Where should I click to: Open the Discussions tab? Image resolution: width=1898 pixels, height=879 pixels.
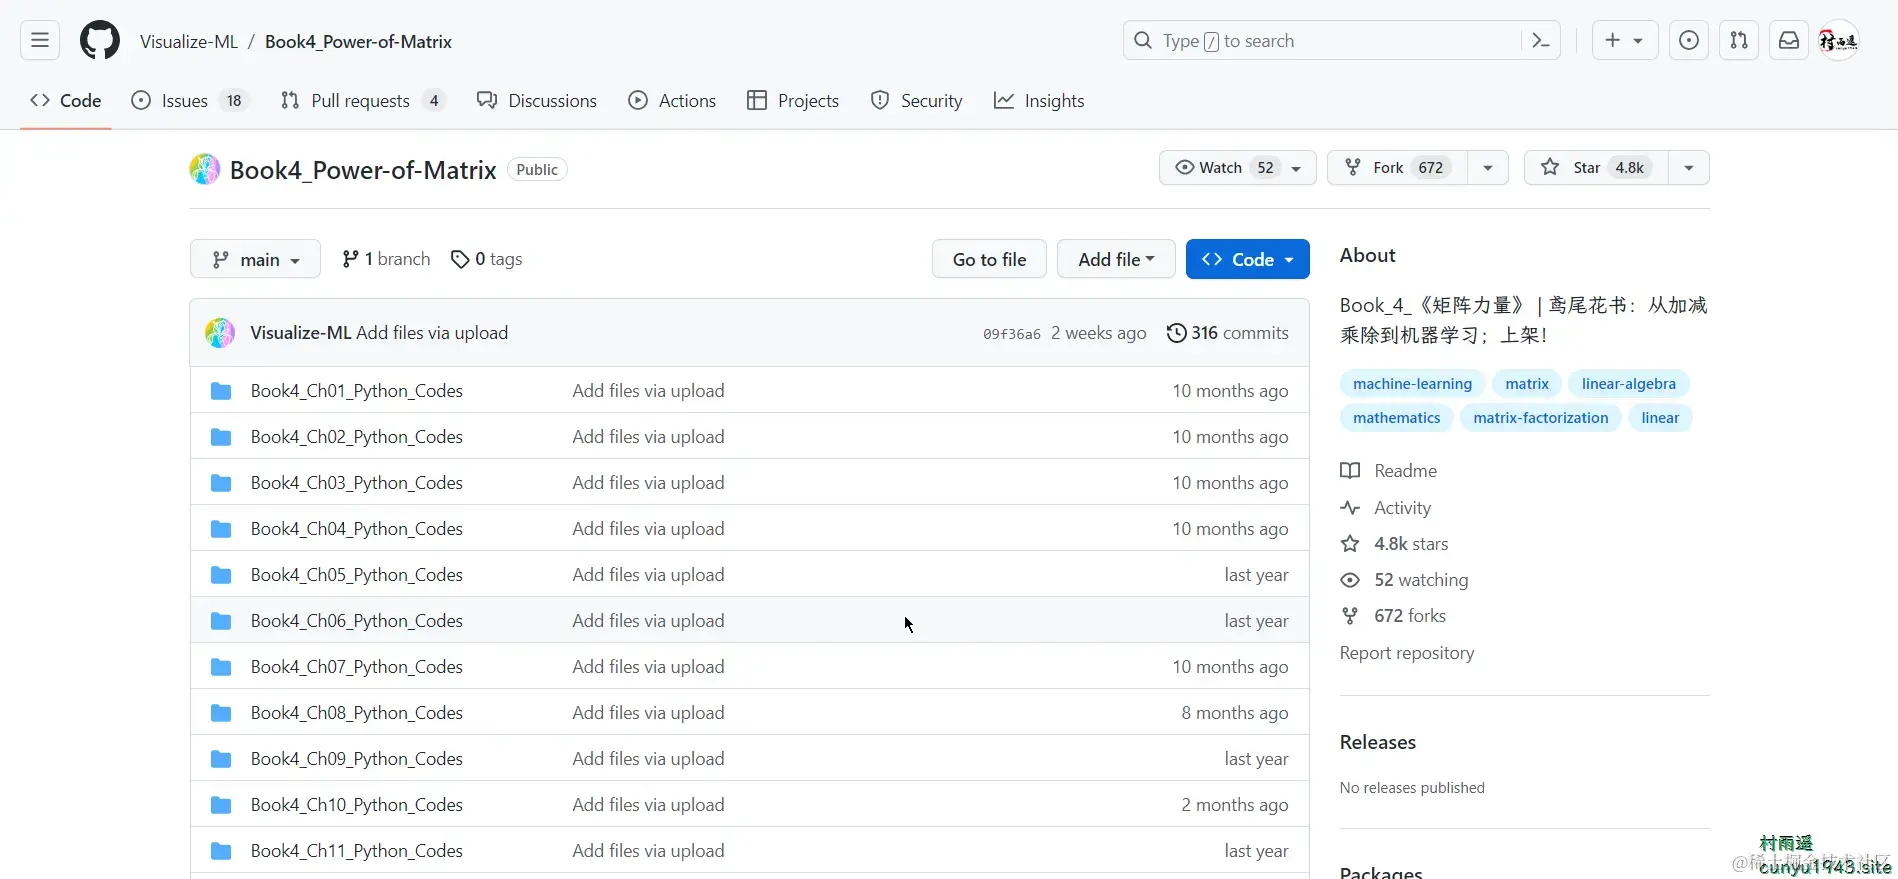click(x=537, y=101)
